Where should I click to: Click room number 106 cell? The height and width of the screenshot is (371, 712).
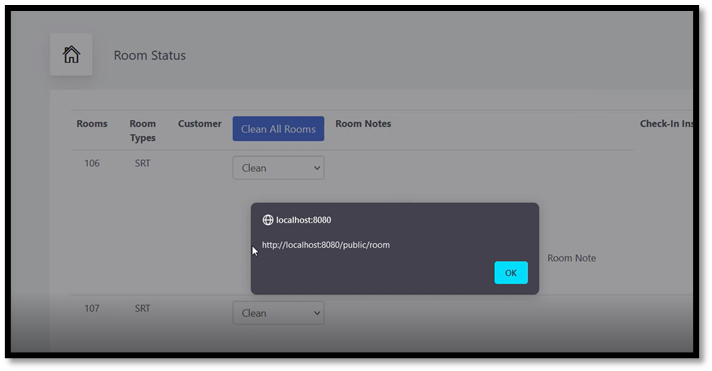coord(92,163)
